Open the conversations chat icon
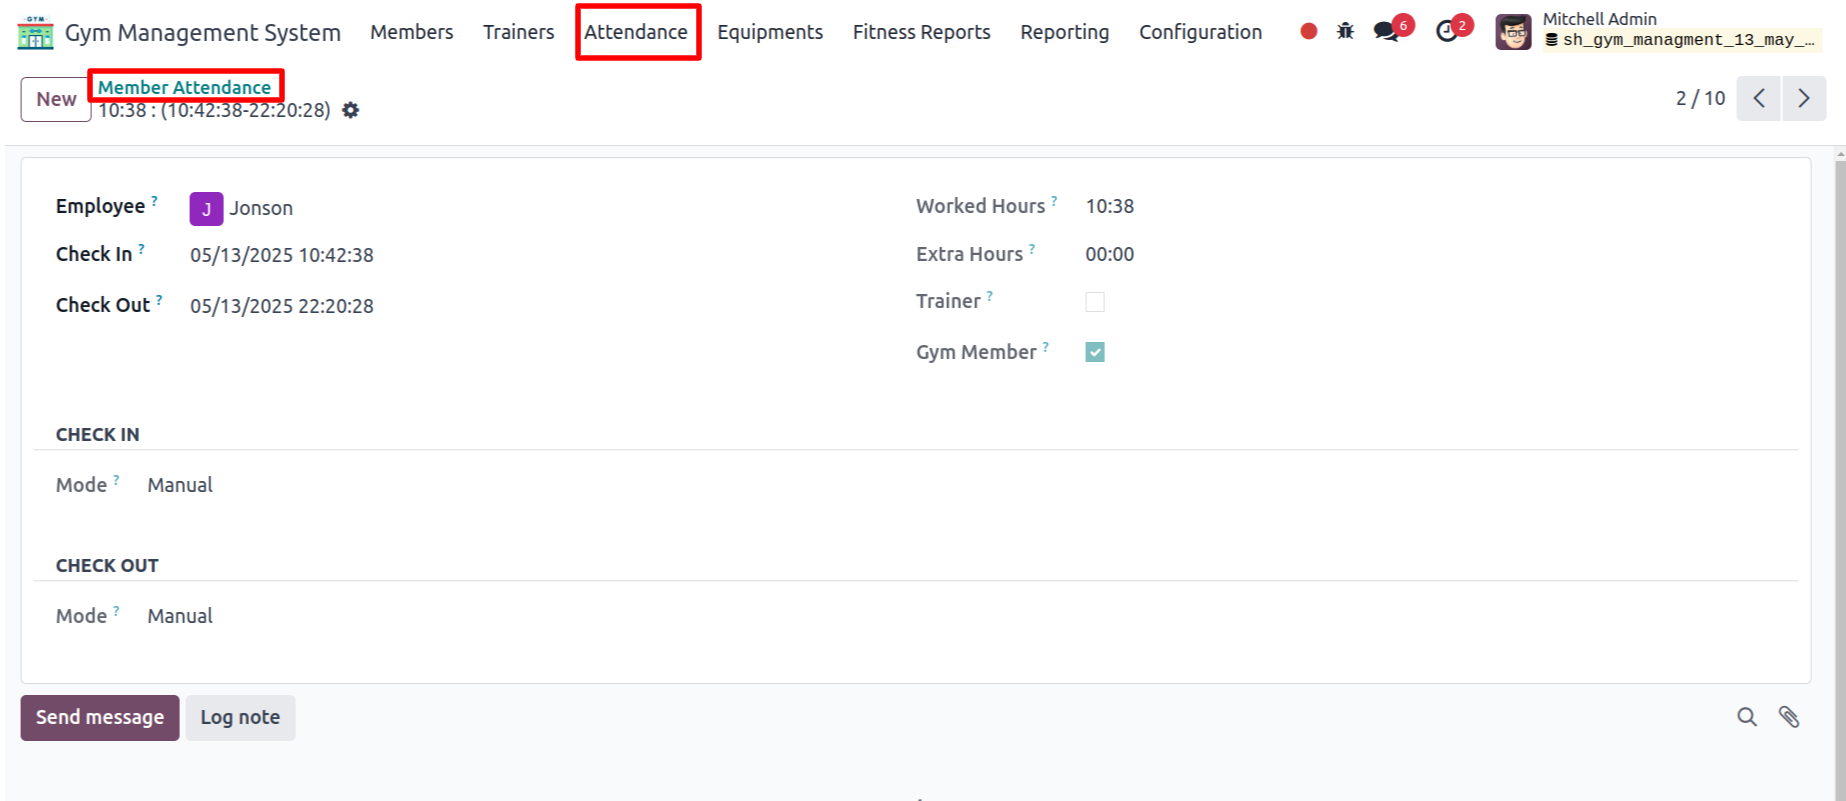 coord(1386,31)
